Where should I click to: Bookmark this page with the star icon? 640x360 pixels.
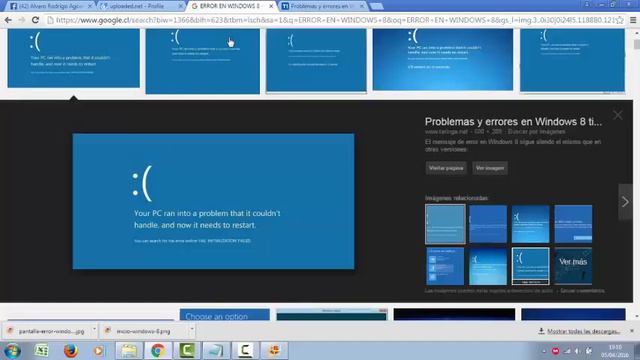tap(620, 20)
